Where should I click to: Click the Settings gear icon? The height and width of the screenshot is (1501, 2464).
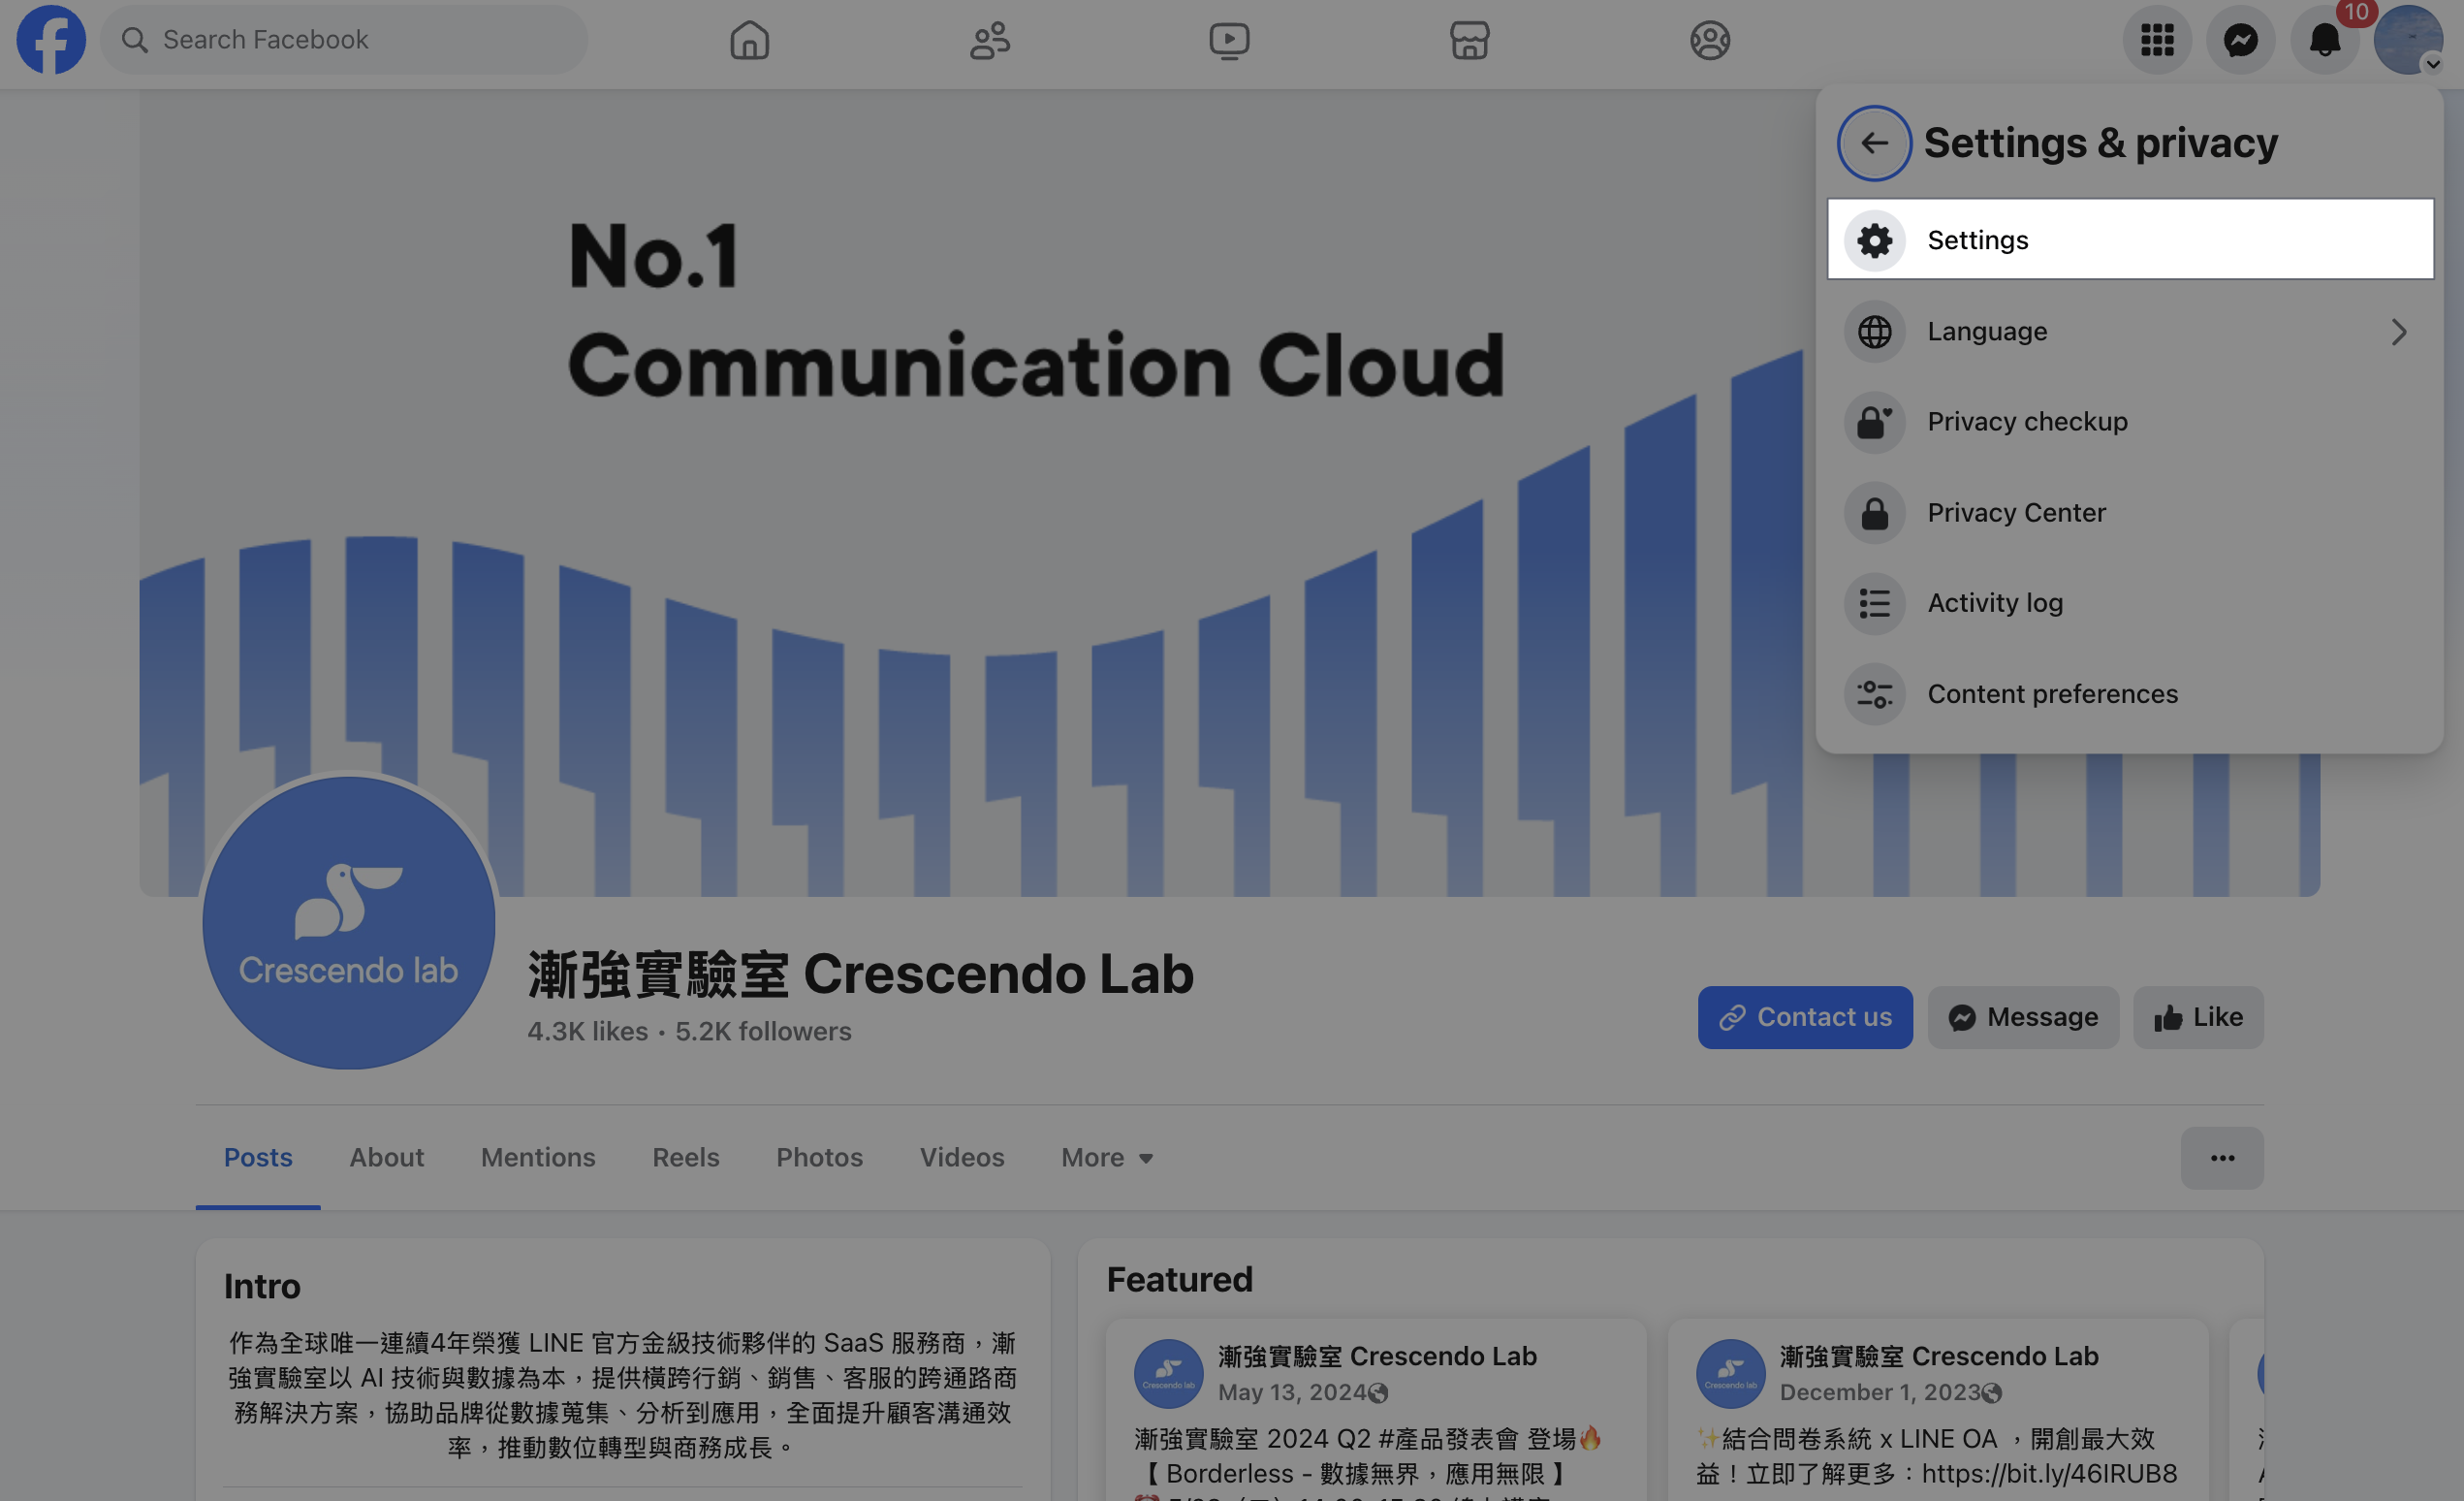click(x=1874, y=240)
